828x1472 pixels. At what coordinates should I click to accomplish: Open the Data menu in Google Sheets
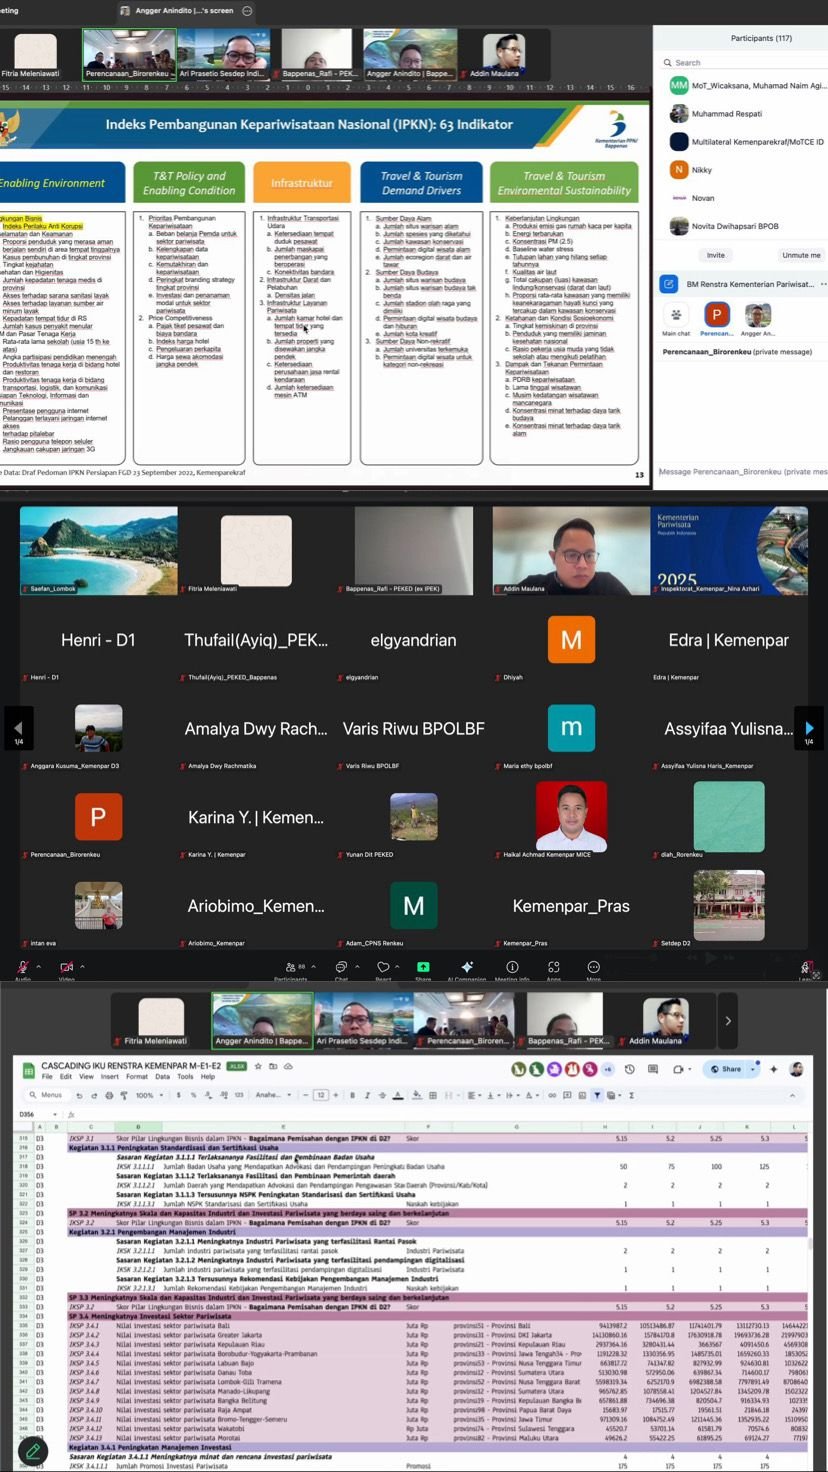pos(162,1077)
